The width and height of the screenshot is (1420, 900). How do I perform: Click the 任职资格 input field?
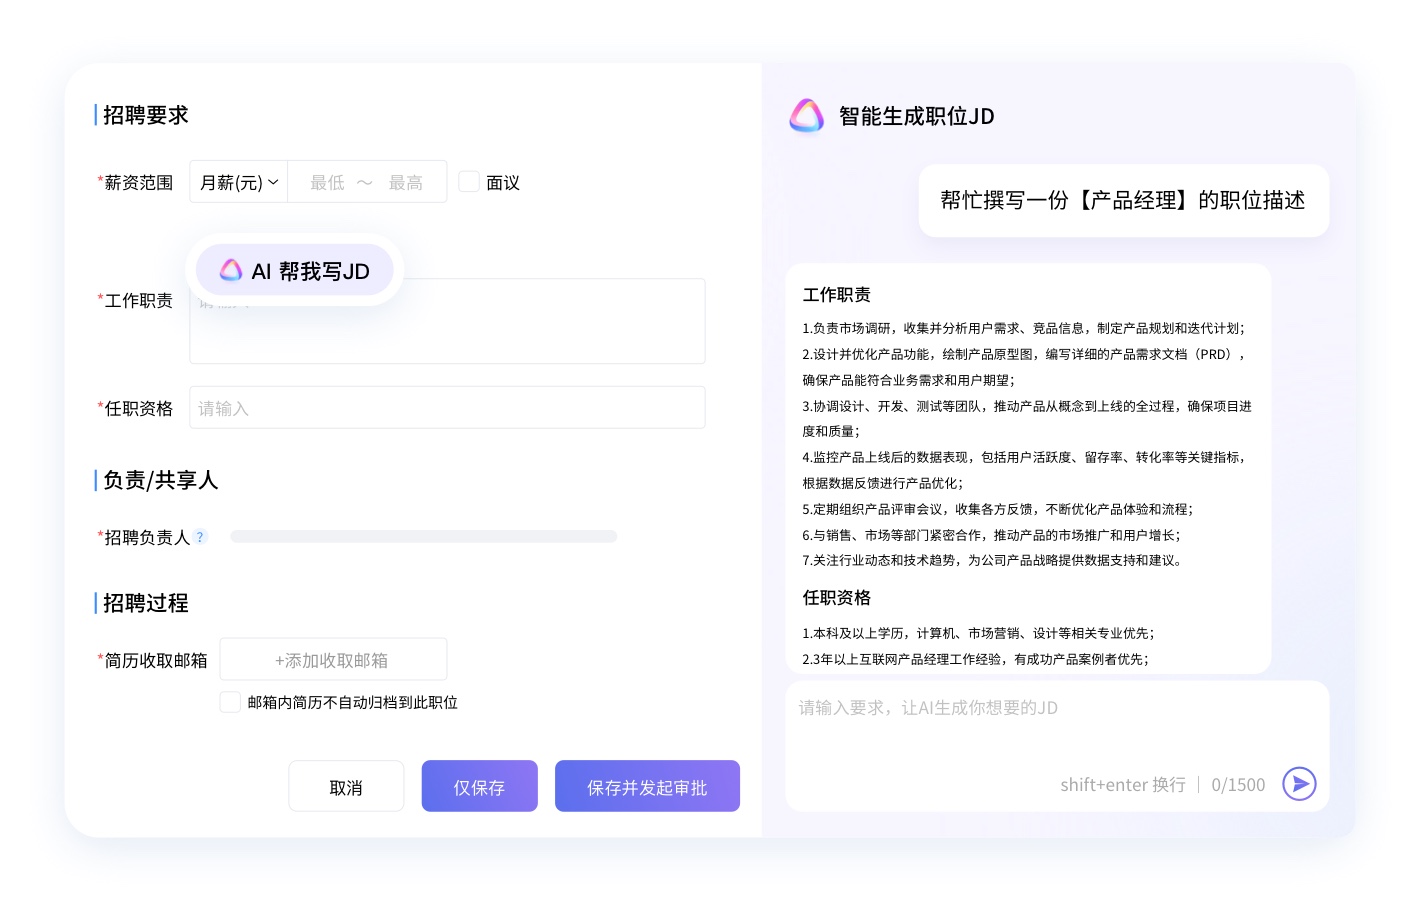pyautogui.click(x=447, y=408)
